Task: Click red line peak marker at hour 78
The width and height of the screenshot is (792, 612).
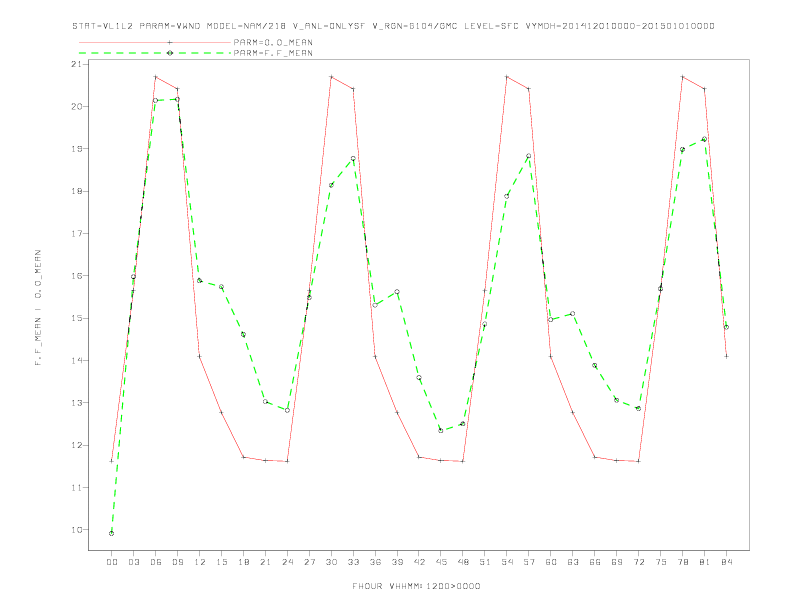Action: coord(682,77)
